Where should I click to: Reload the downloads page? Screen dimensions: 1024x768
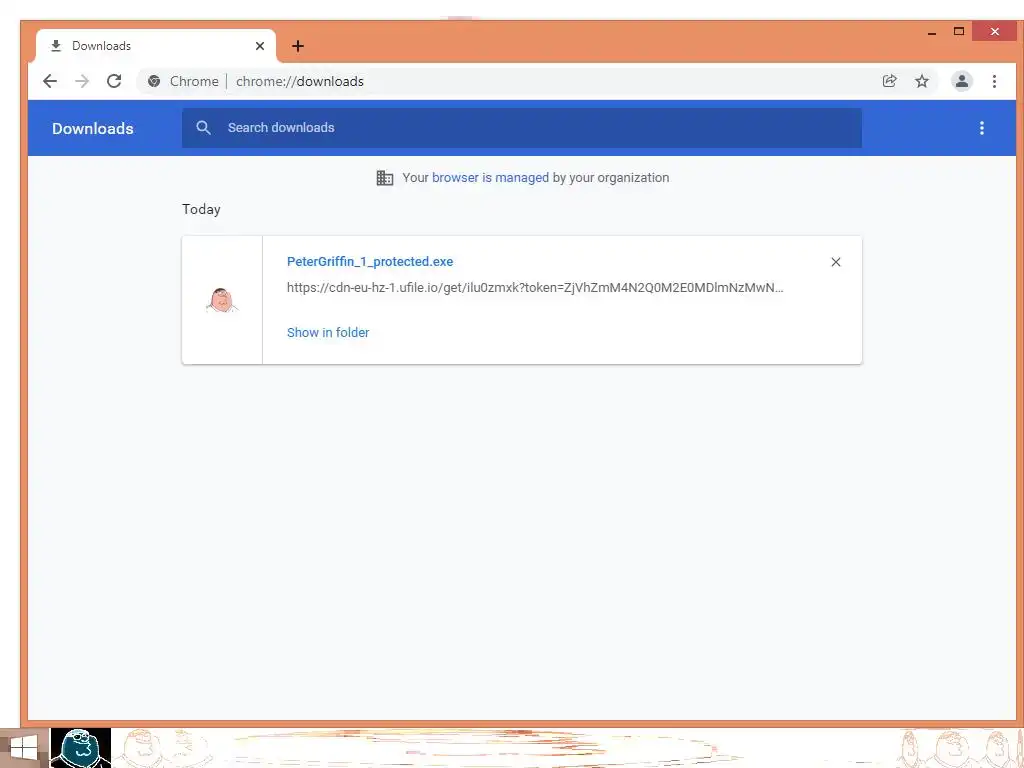(114, 81)
